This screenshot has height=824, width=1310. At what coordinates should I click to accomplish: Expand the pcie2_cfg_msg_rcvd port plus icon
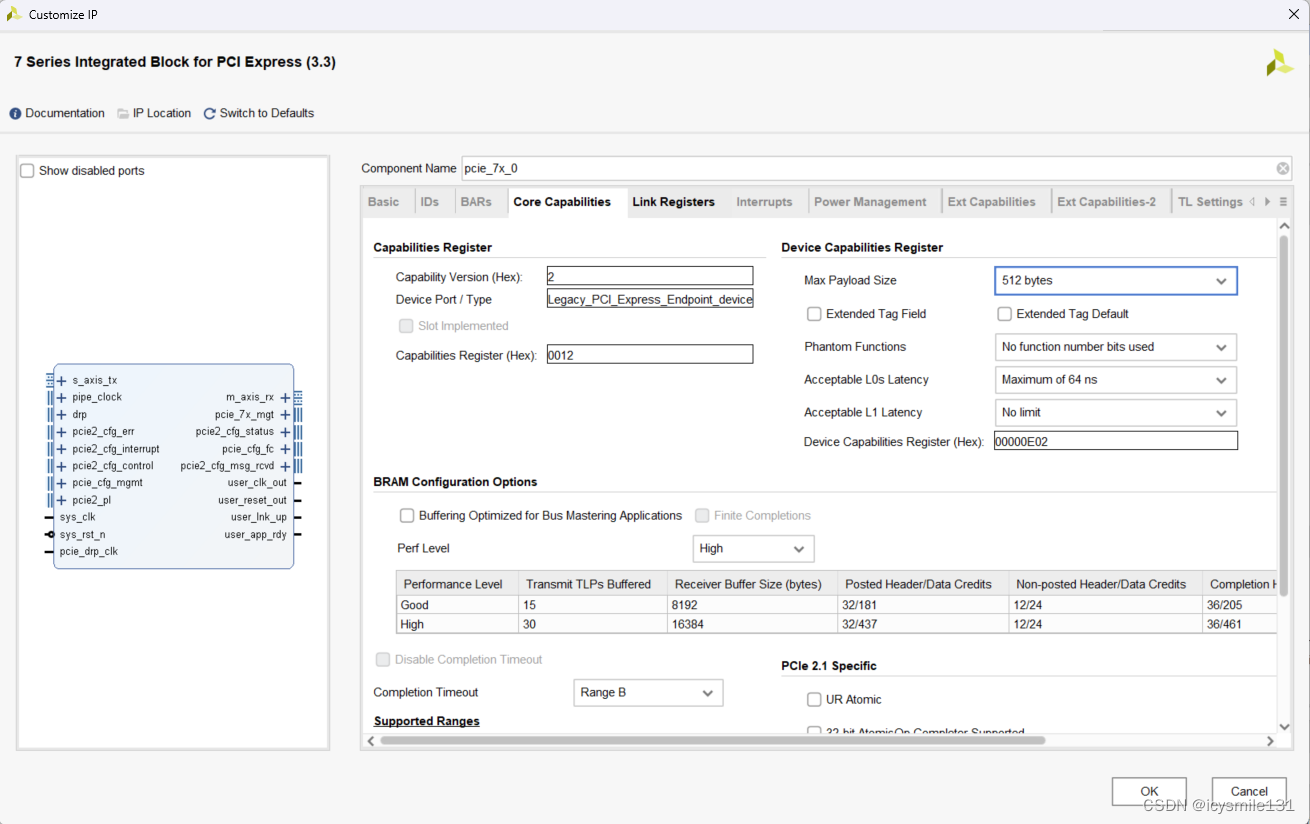click(285, 467)
